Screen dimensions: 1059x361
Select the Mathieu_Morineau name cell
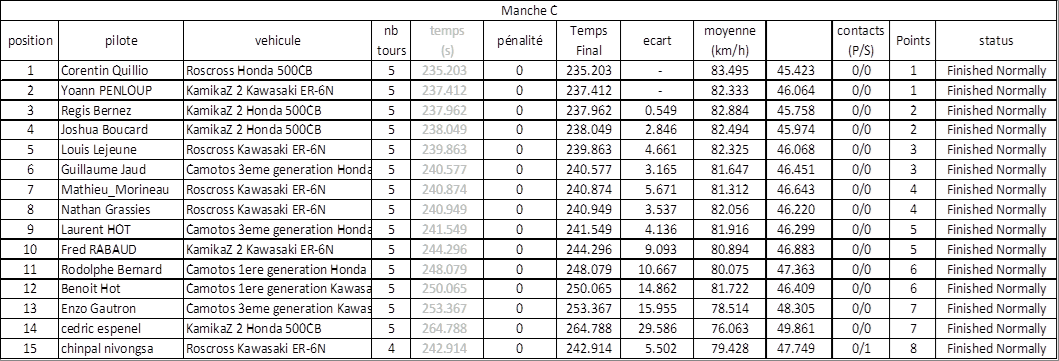121,190
